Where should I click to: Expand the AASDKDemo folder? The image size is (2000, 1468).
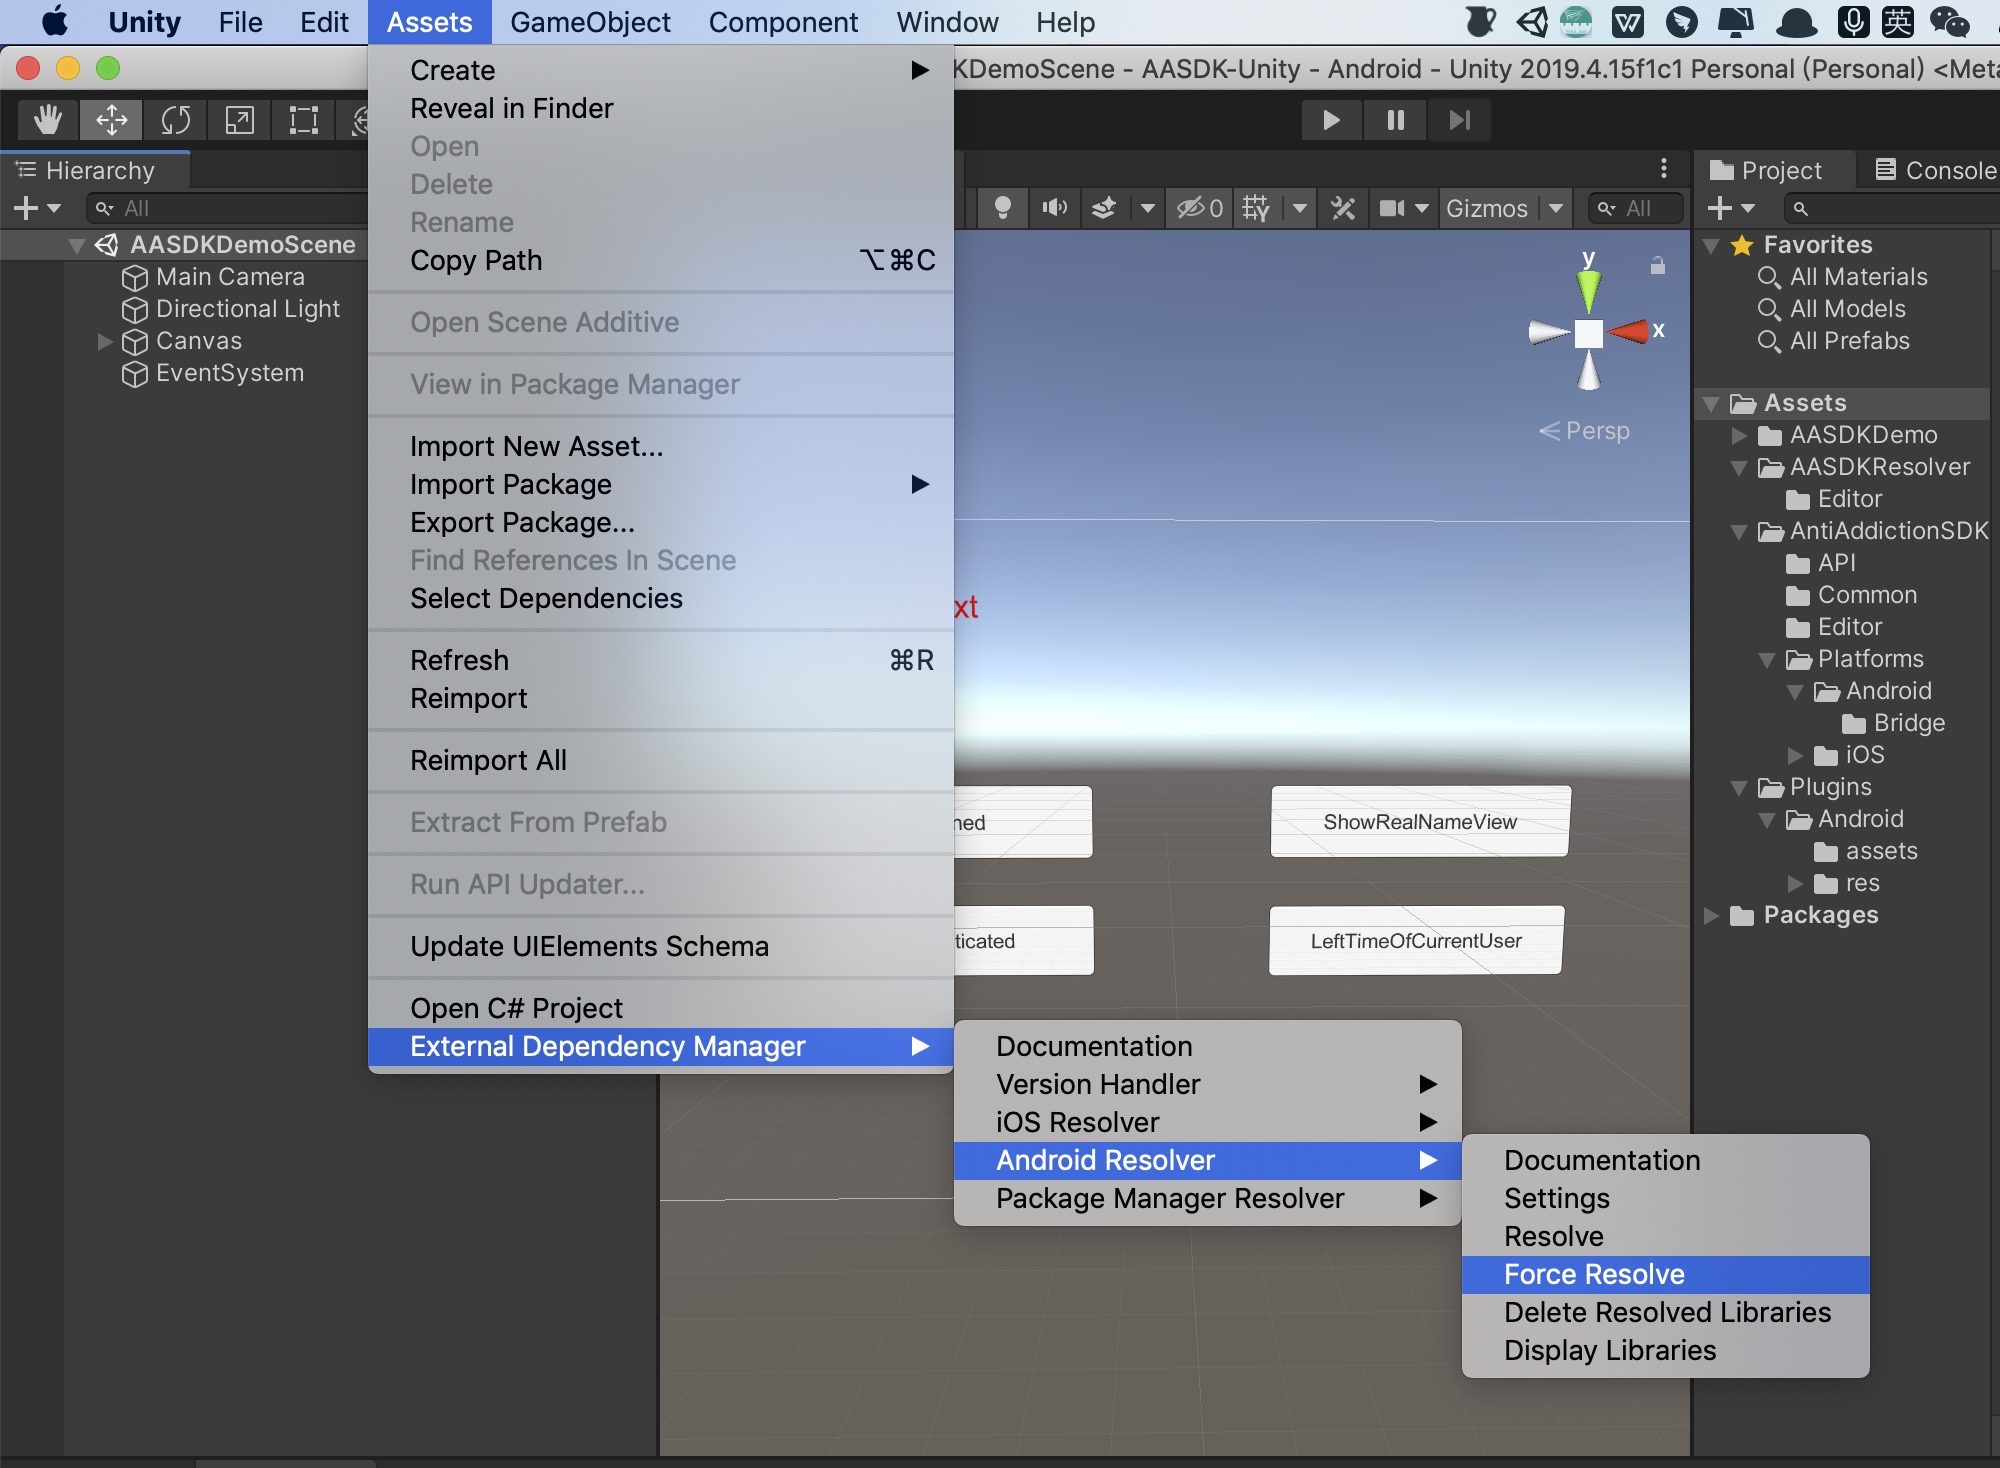click(x=1739, y=435)
